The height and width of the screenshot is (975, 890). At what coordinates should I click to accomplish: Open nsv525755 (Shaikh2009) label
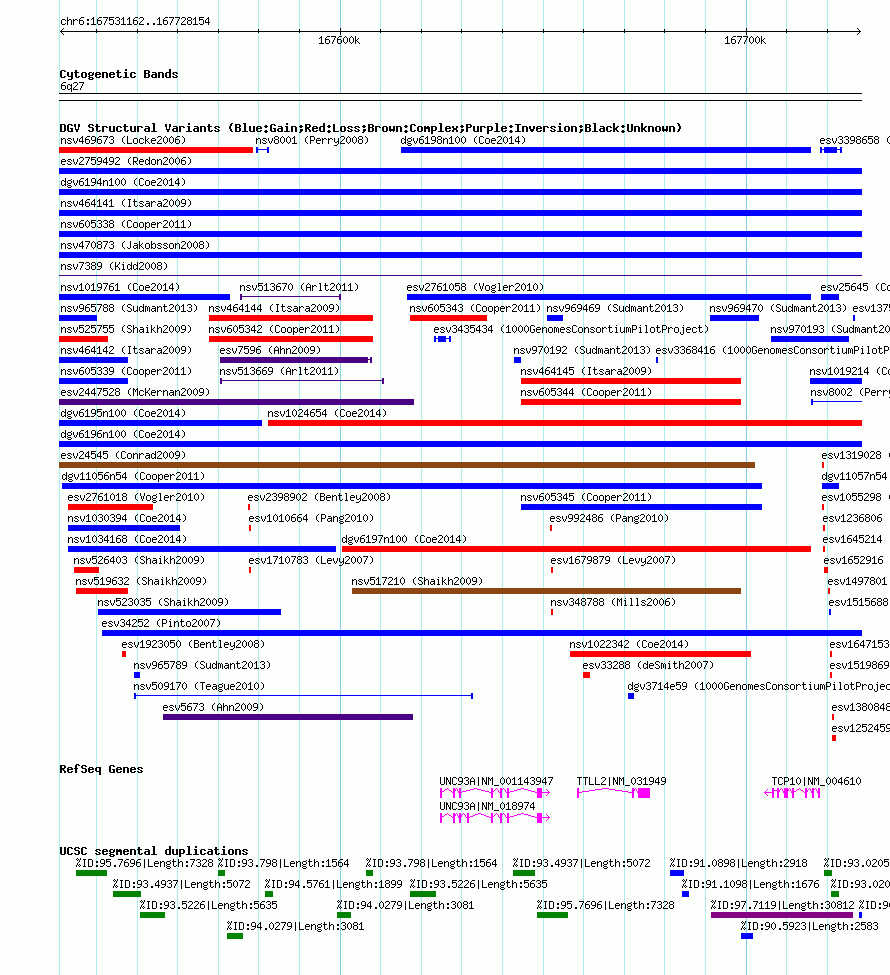point(126,330)
